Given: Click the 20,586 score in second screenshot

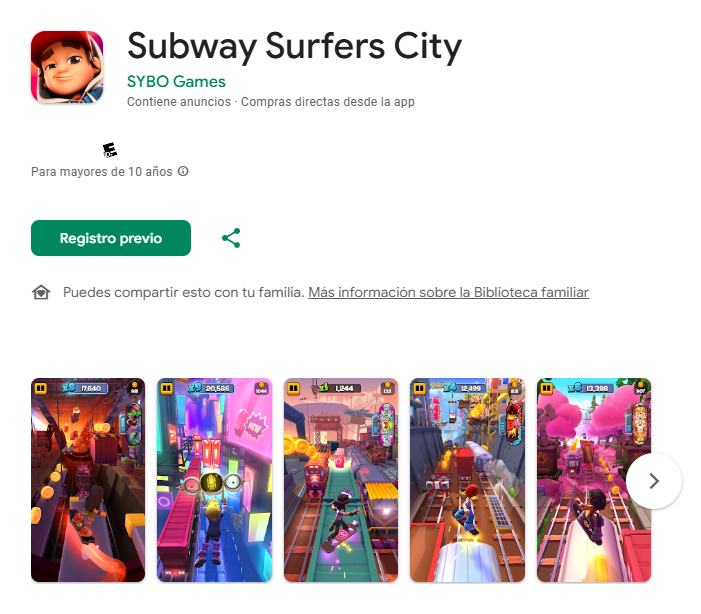Looking at the screenshot, I should pyautogui.click(x=217, y=389).
